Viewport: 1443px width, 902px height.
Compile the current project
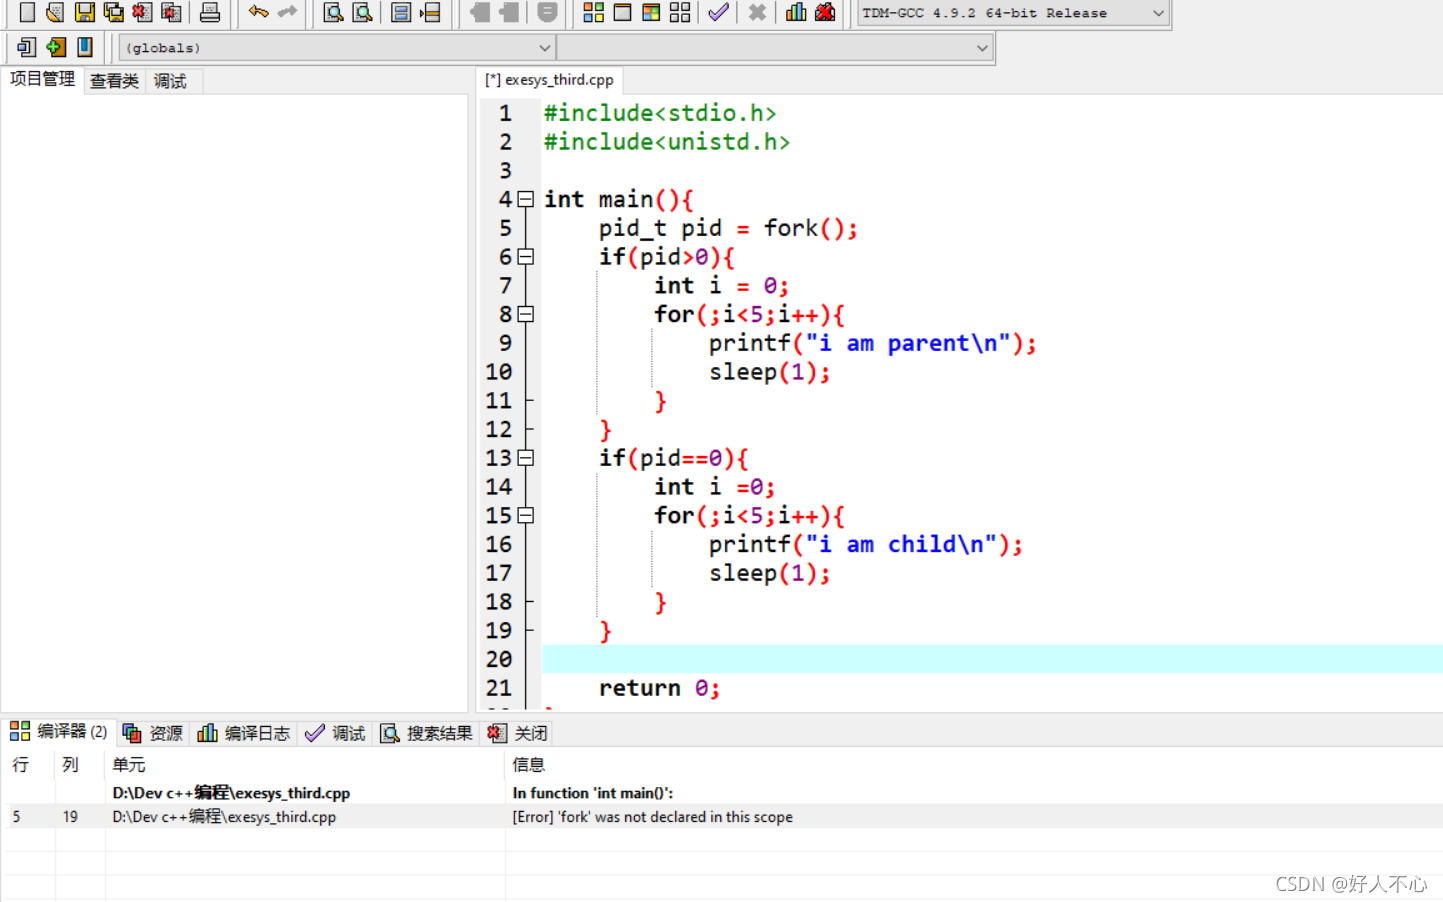pos(592,13)
